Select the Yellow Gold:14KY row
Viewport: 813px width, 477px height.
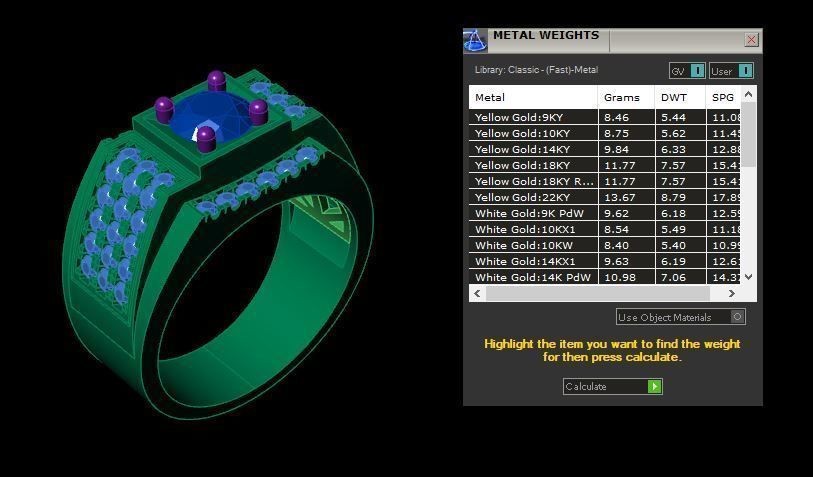tap(605, 149)
